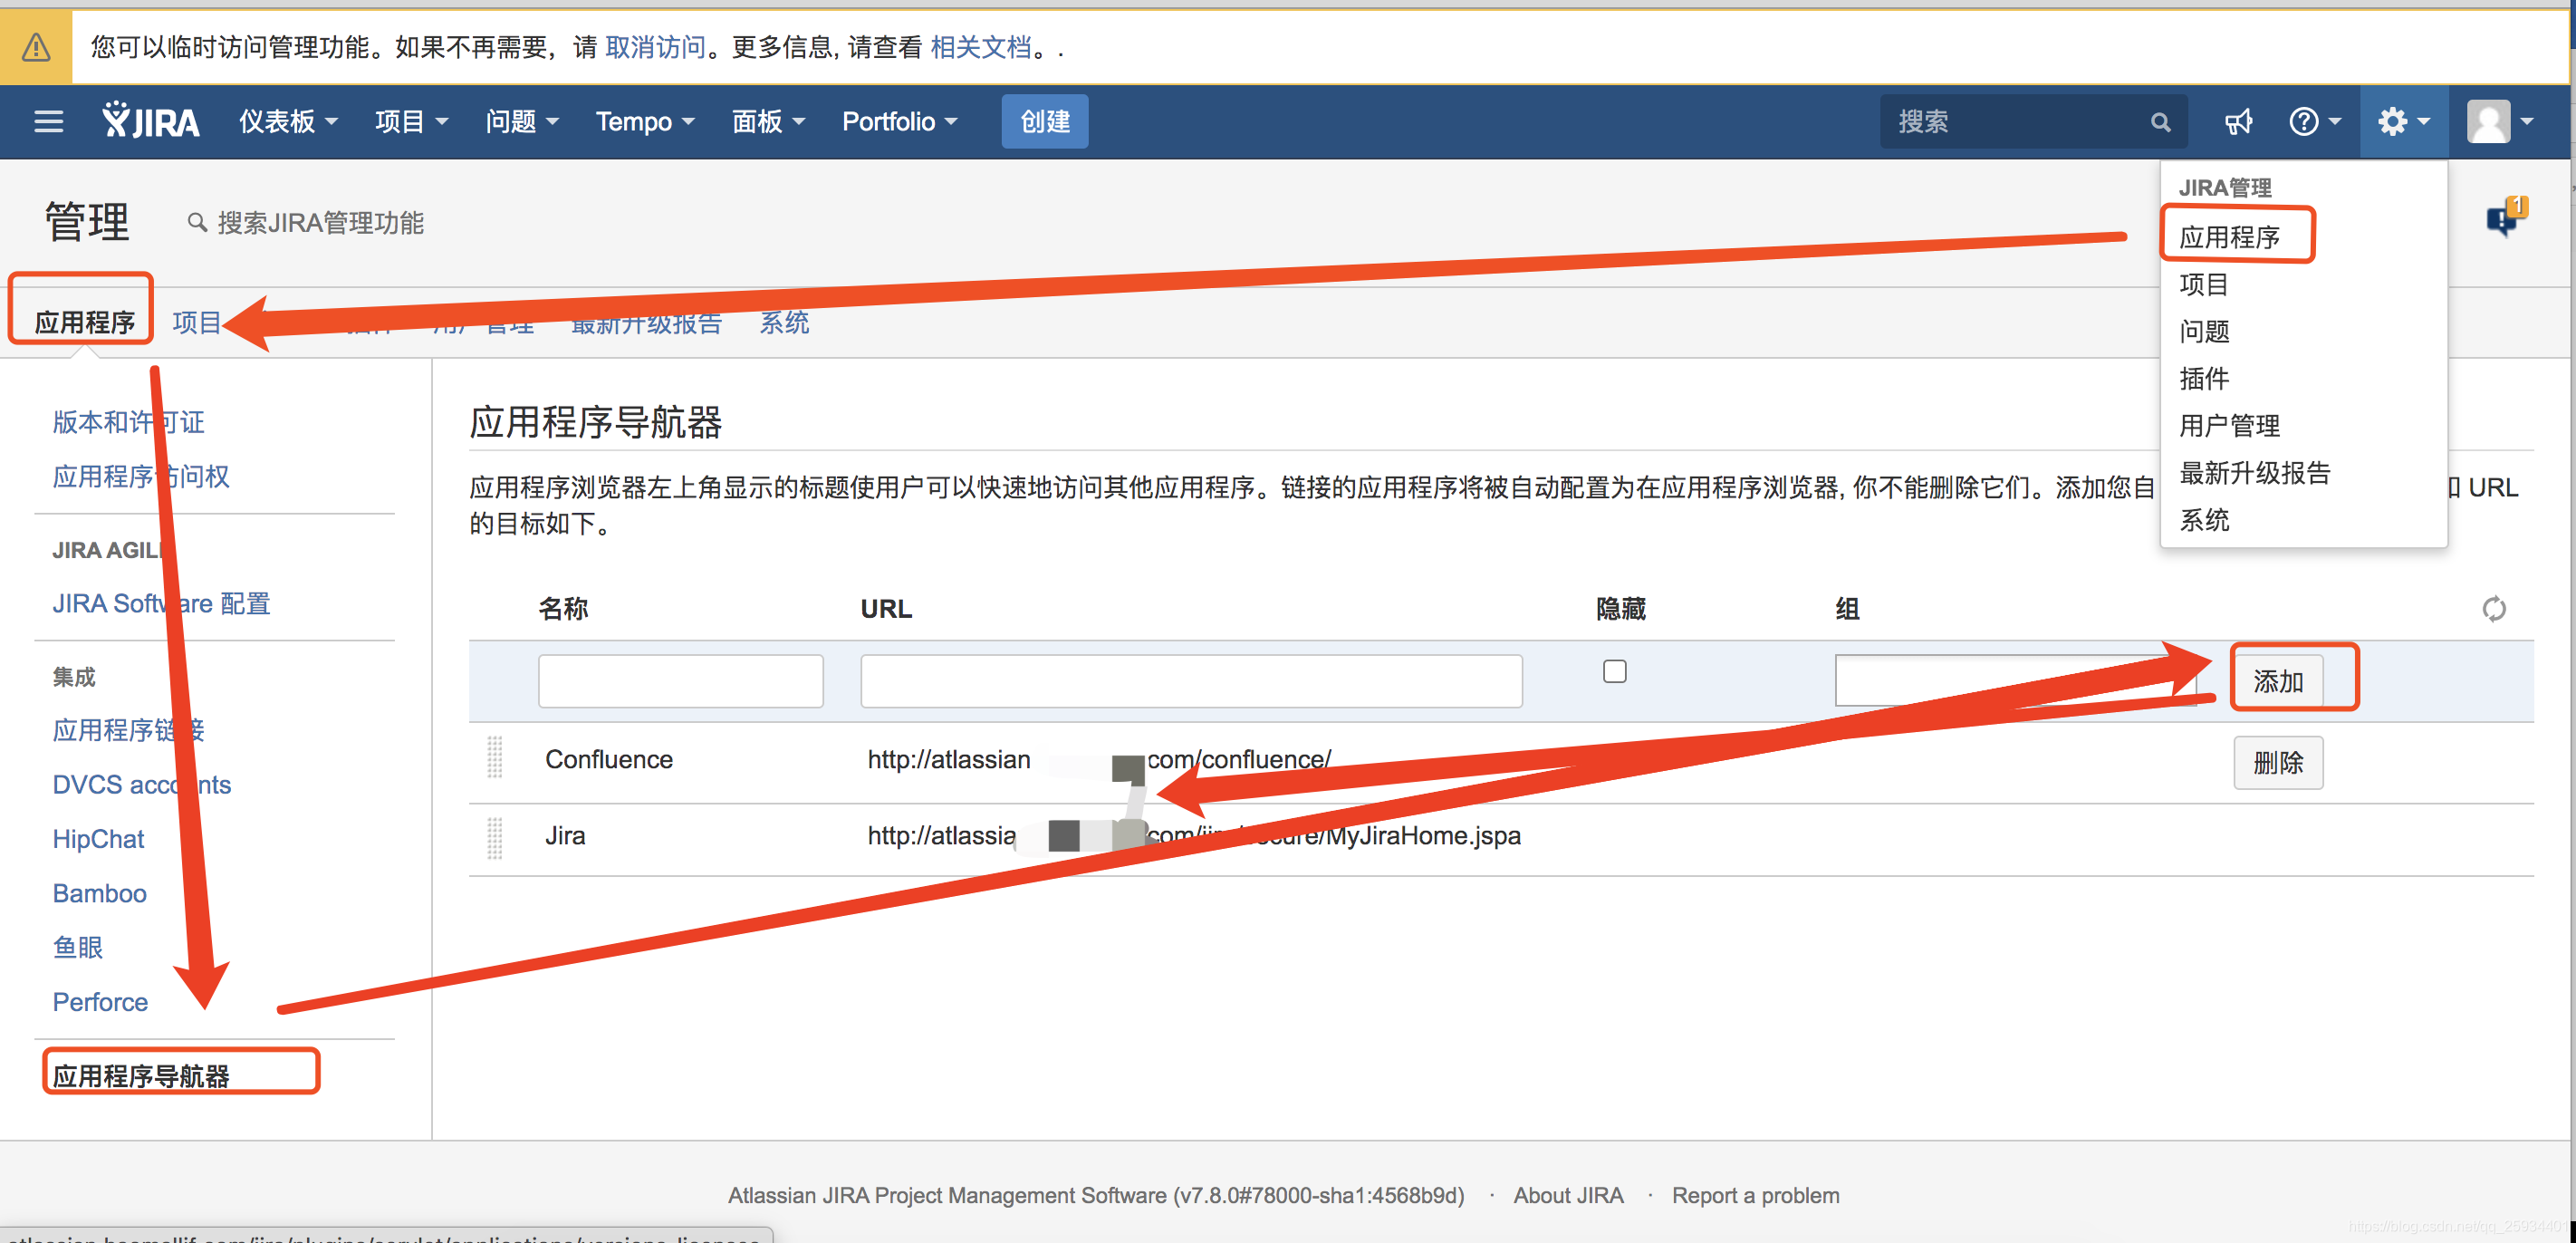
Task: Expand the 面板 dropdown menu
Action: (x=767, y=121)
